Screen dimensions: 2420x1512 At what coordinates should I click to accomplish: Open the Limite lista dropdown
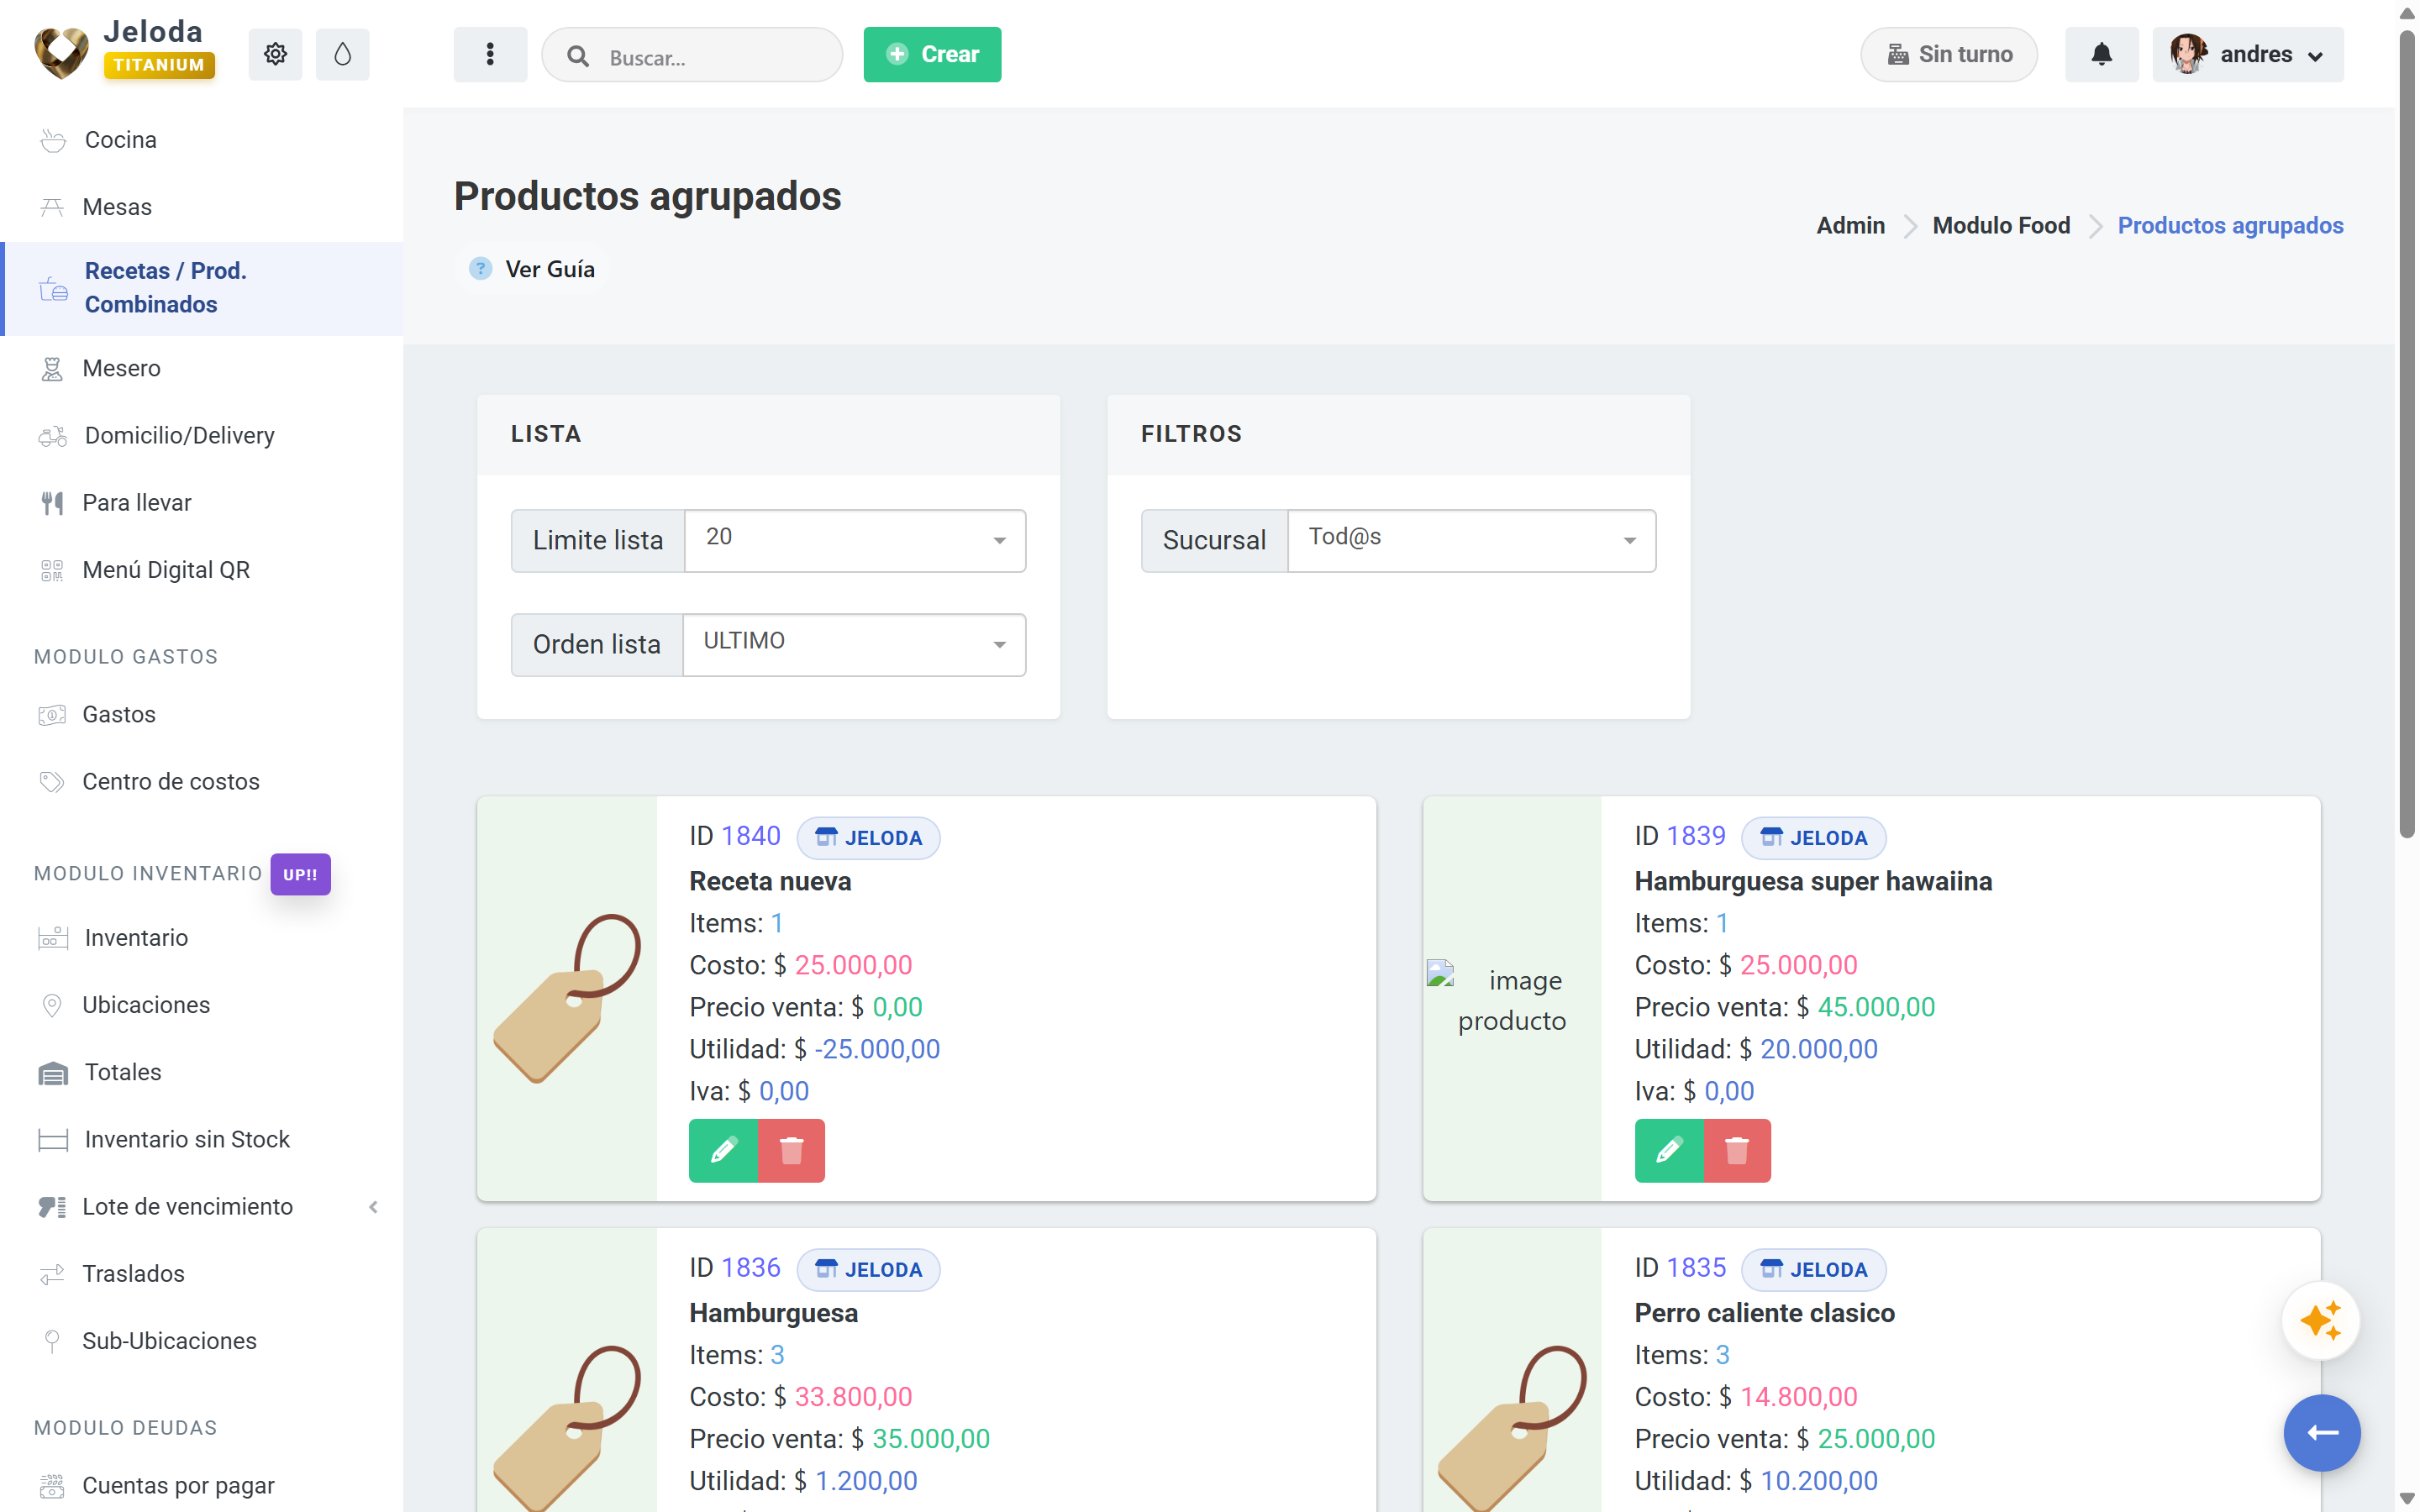pos(855,540)
